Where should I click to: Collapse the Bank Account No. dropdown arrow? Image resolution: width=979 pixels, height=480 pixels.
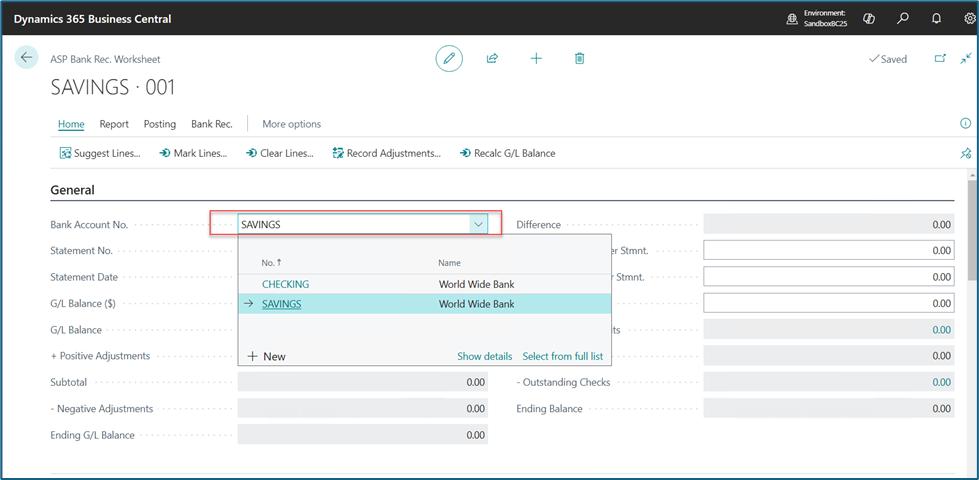pos(479,224)
